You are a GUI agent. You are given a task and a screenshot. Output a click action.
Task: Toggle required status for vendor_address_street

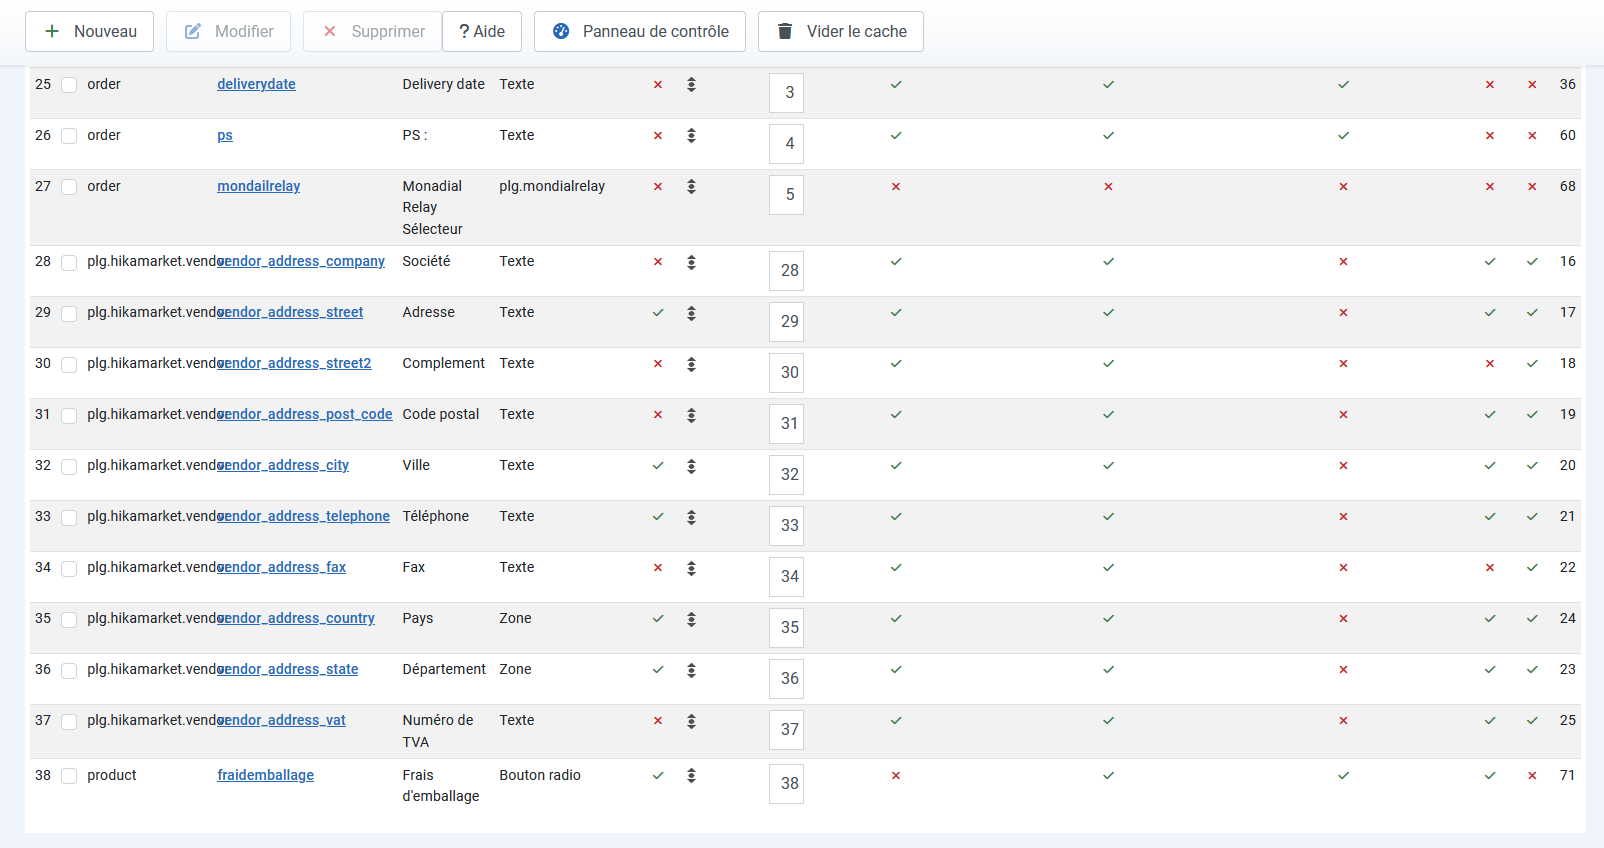click(658, 313)
